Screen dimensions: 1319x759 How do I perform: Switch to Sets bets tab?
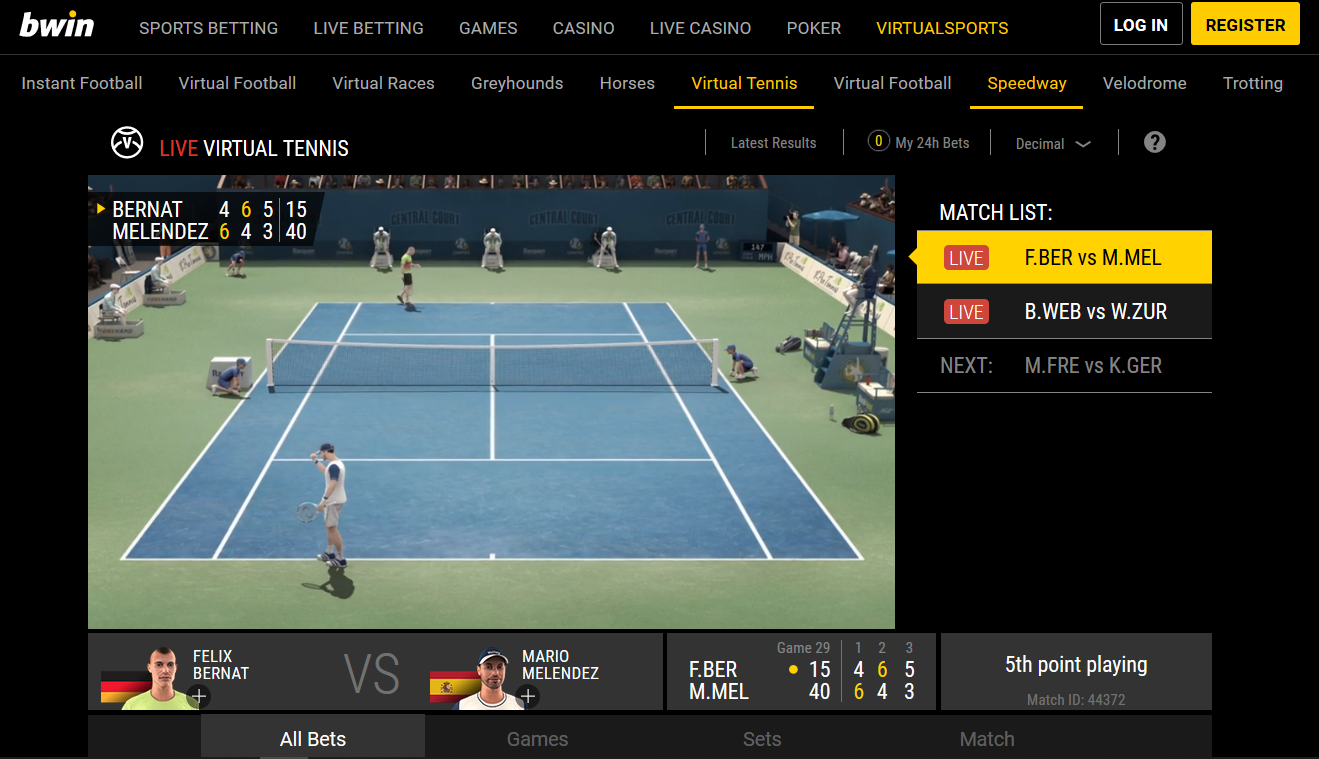coord(761,738)
